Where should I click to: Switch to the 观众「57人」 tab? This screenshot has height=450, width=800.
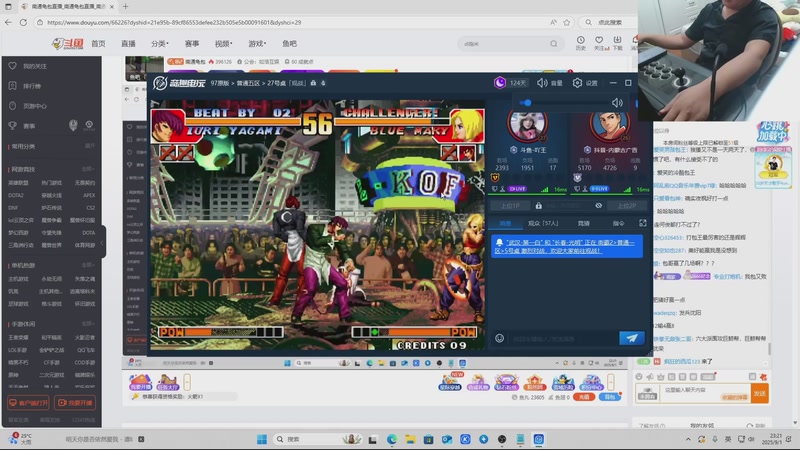[543, 223]
